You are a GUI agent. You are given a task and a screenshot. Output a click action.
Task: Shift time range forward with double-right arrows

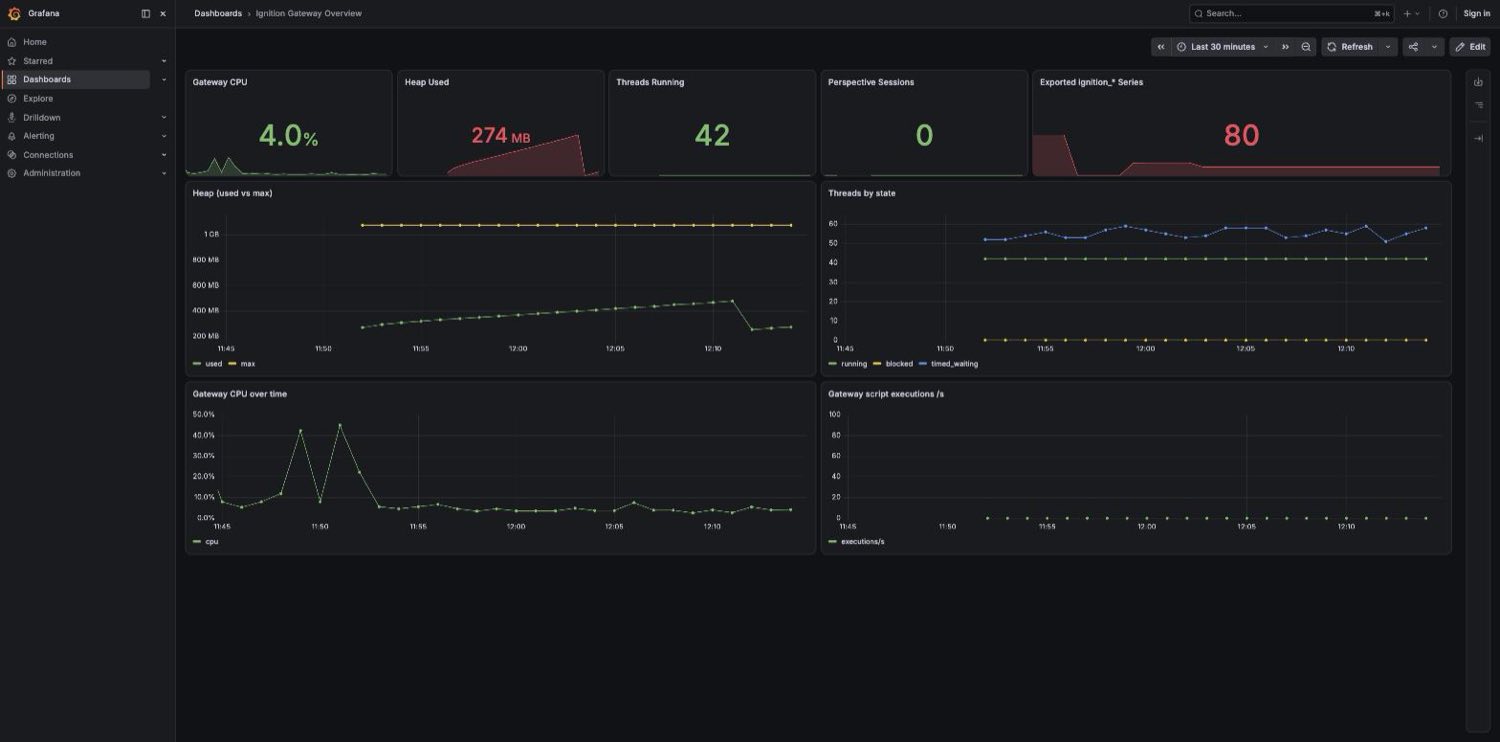1286,47
